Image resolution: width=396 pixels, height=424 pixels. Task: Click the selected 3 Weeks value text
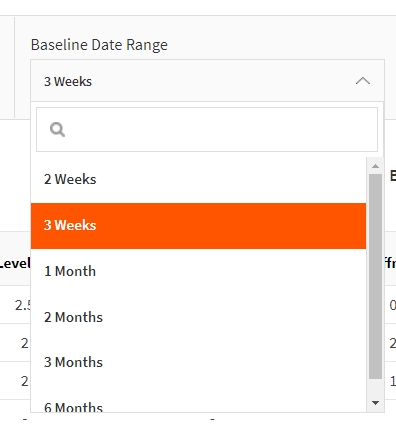coord(68,81)
